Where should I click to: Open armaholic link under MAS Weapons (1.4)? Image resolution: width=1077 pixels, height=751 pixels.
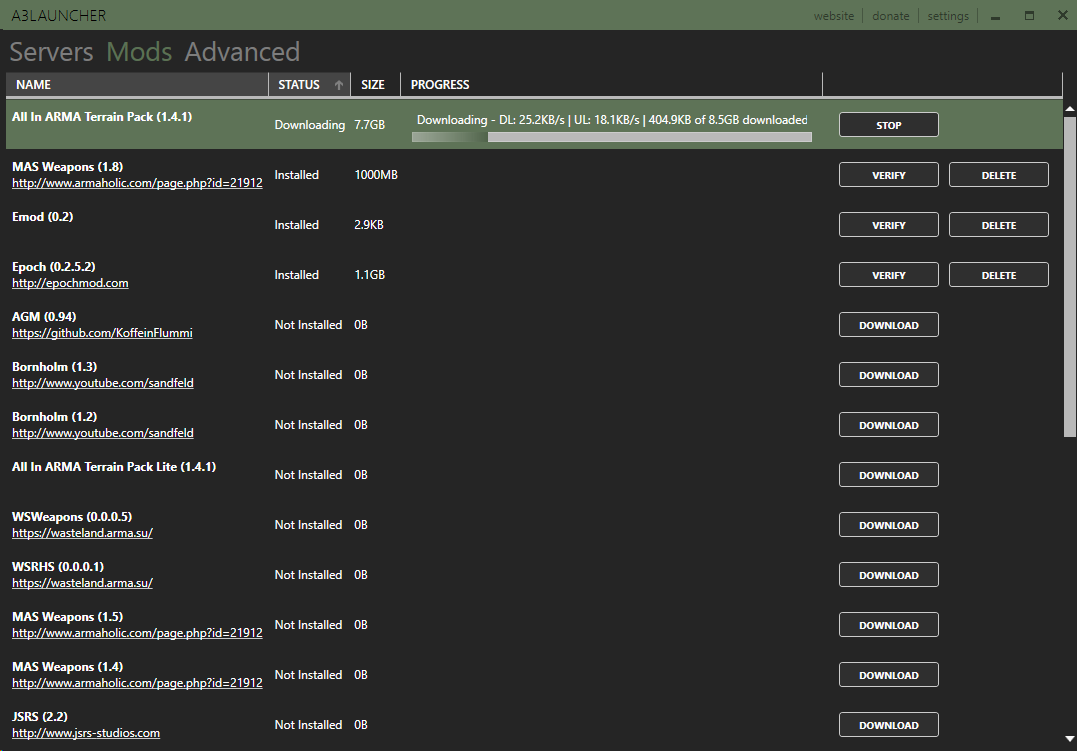coord(137,683)
